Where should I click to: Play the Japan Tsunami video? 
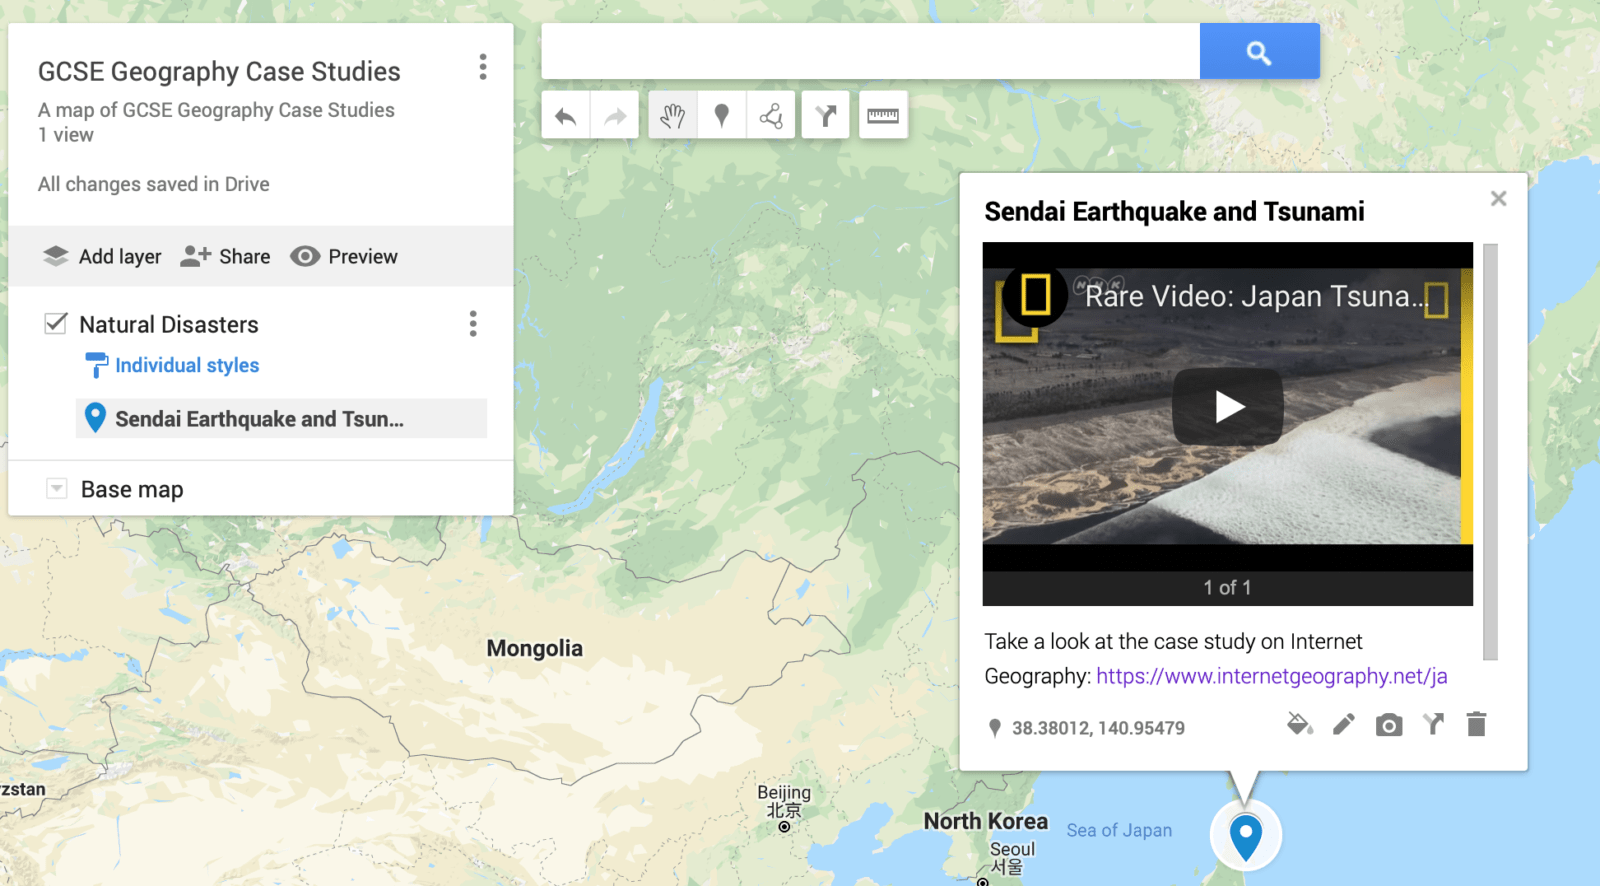[1228, 407]
